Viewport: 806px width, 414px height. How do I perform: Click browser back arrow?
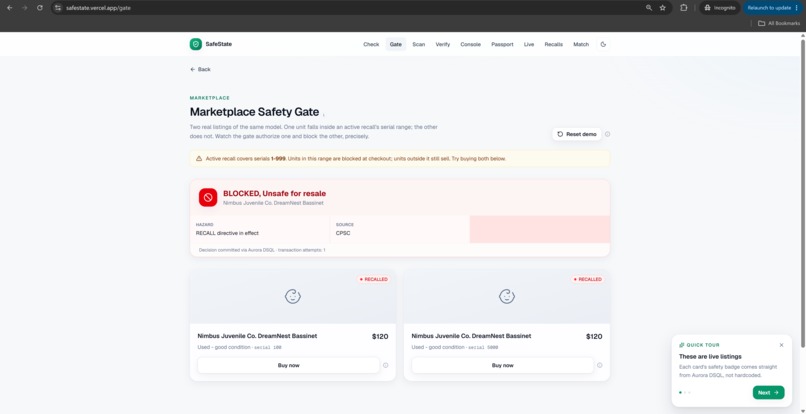point(9,8)
